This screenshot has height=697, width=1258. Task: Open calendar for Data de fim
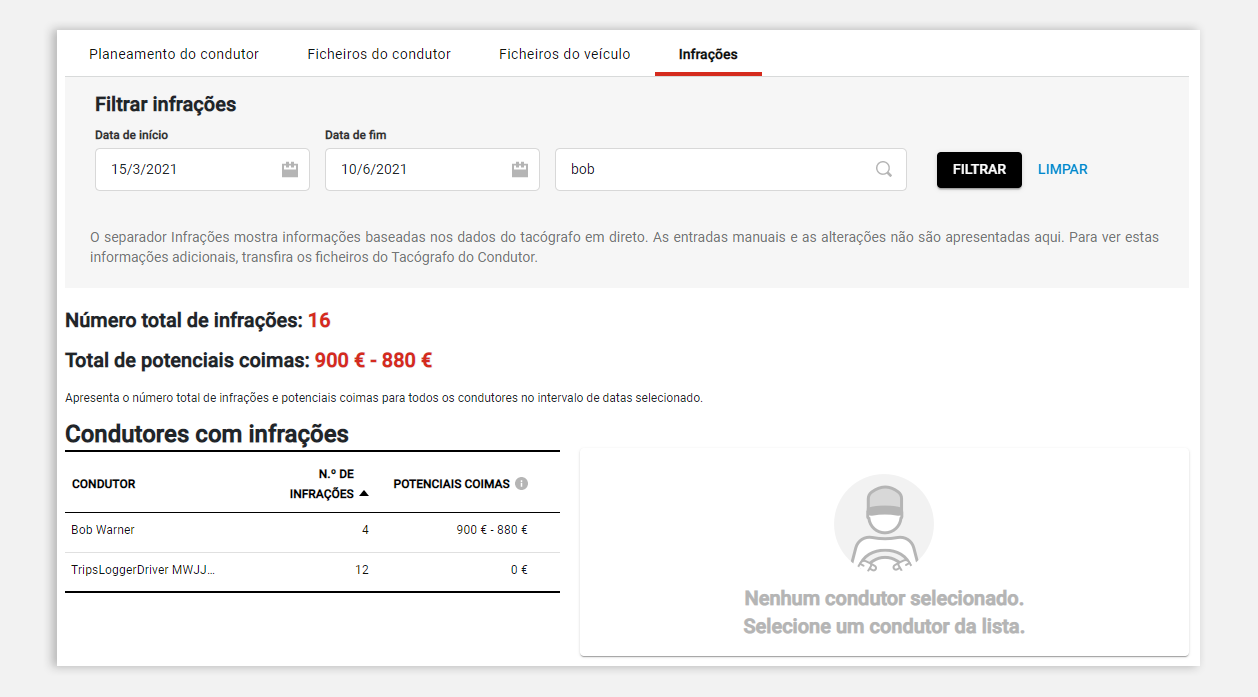click(x=520, y=169)
